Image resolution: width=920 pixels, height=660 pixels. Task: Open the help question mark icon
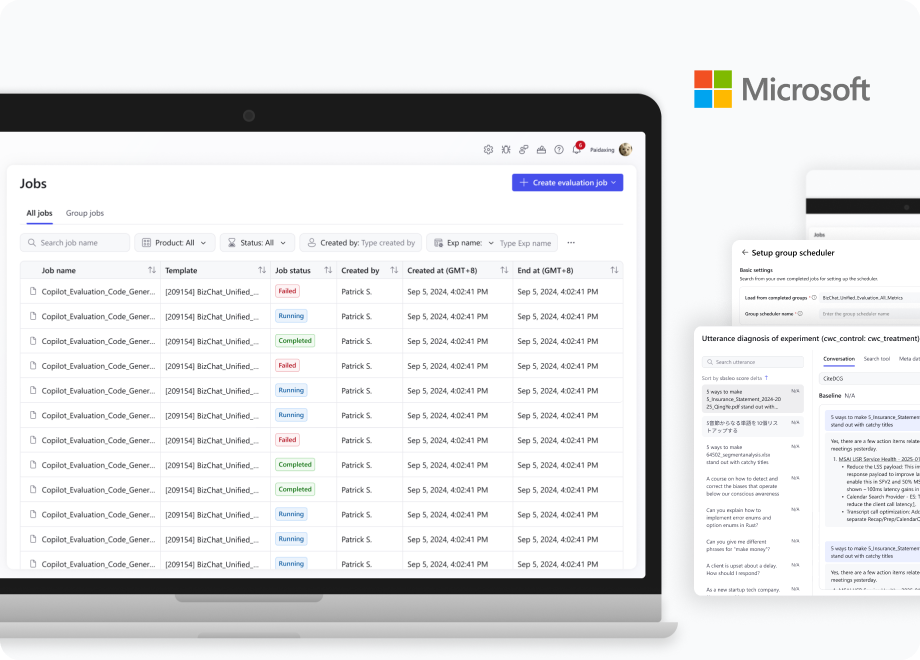click(x=559, y=149)
